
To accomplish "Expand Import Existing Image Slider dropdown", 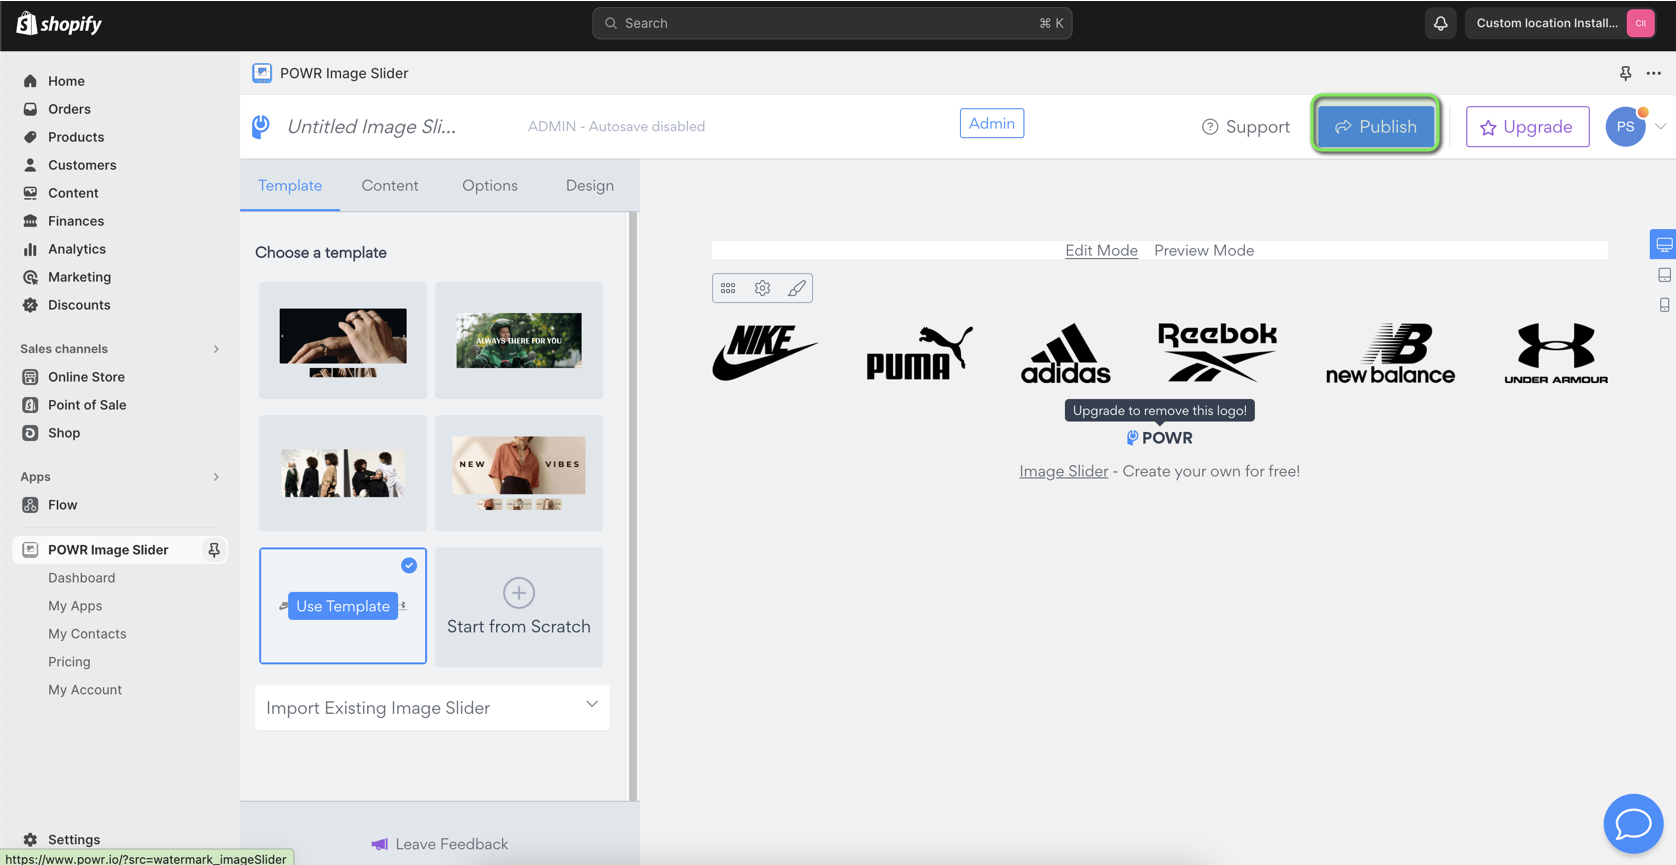I will [432, 707].
